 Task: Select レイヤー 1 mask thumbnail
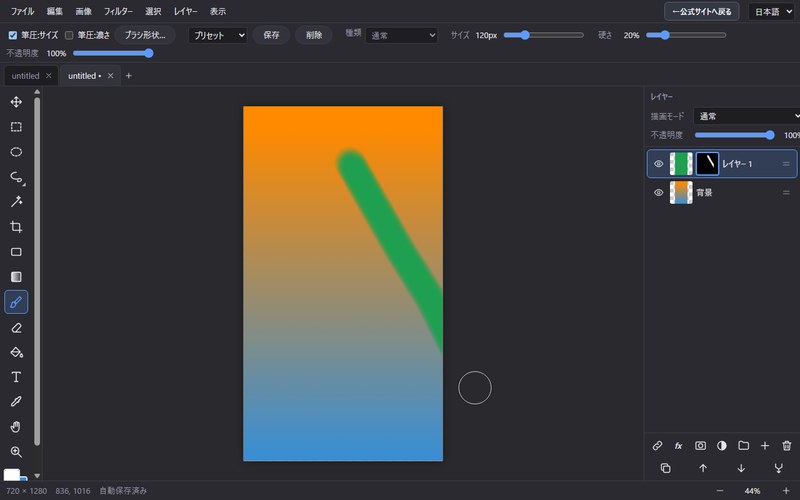pos(707,164)
